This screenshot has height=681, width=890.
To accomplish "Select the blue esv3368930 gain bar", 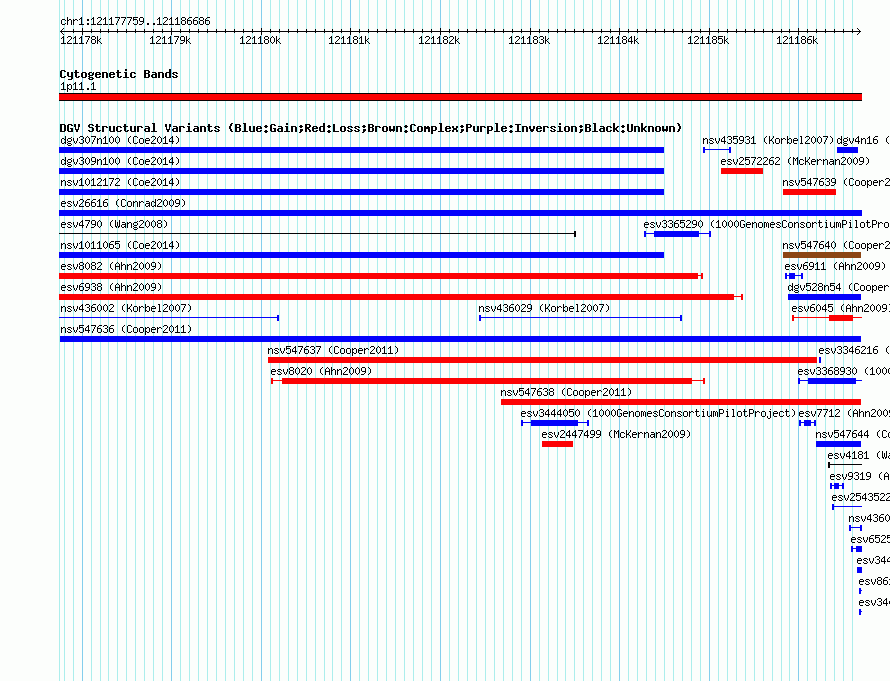I will pos(830,381).
